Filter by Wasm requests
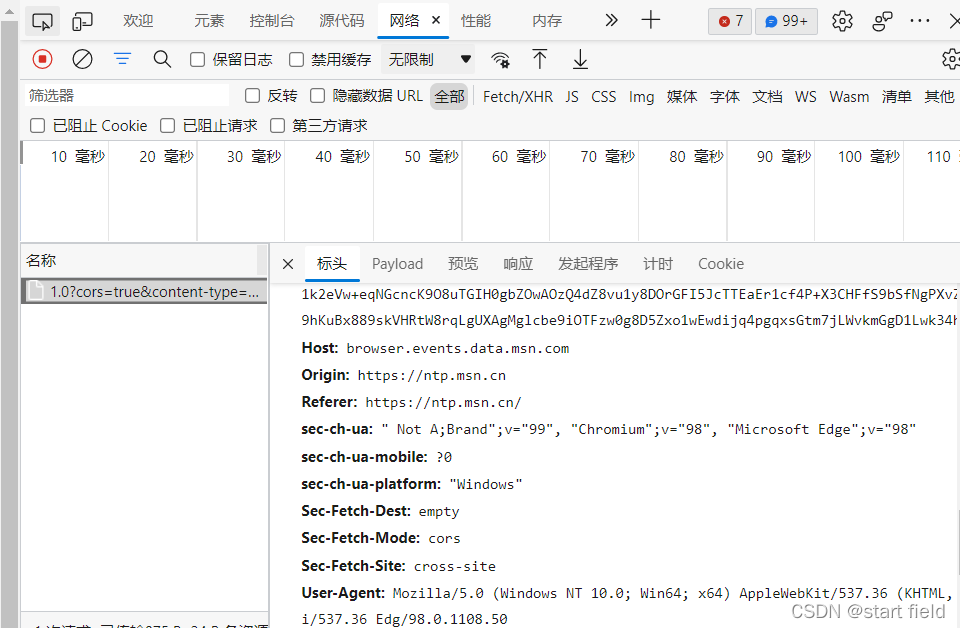The width and height of the screenshot is (960, 628). (849, 97)
